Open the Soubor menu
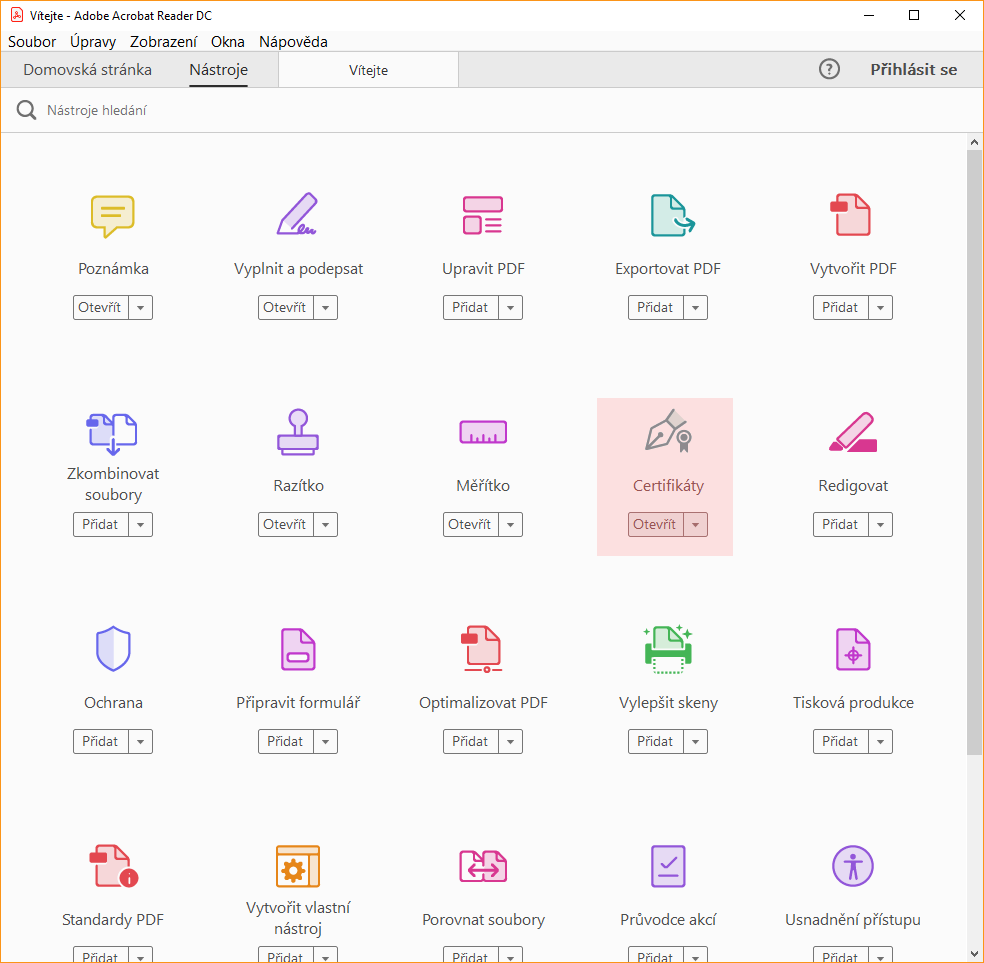This screenshot has width=984, height=963. 32,41
